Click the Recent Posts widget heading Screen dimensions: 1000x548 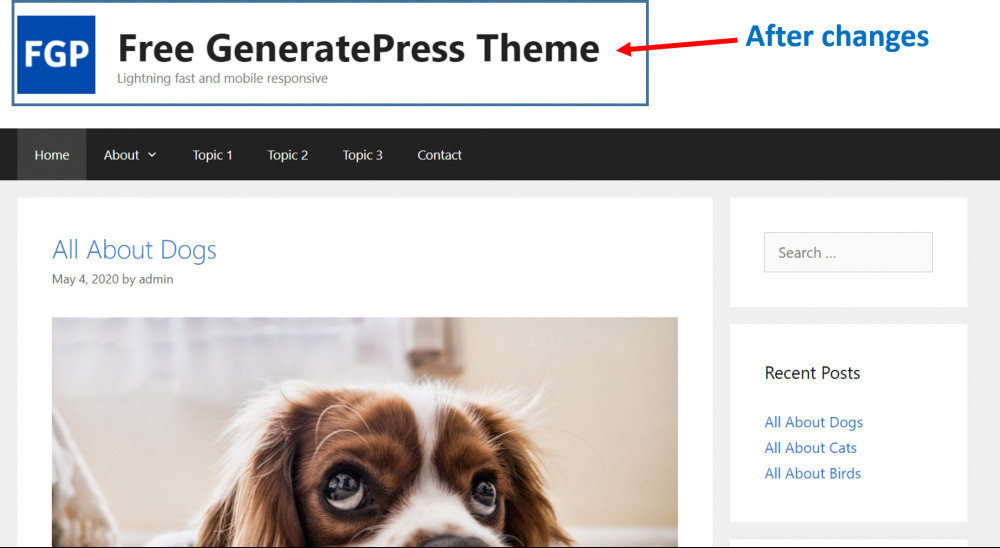tap(812, 373)
